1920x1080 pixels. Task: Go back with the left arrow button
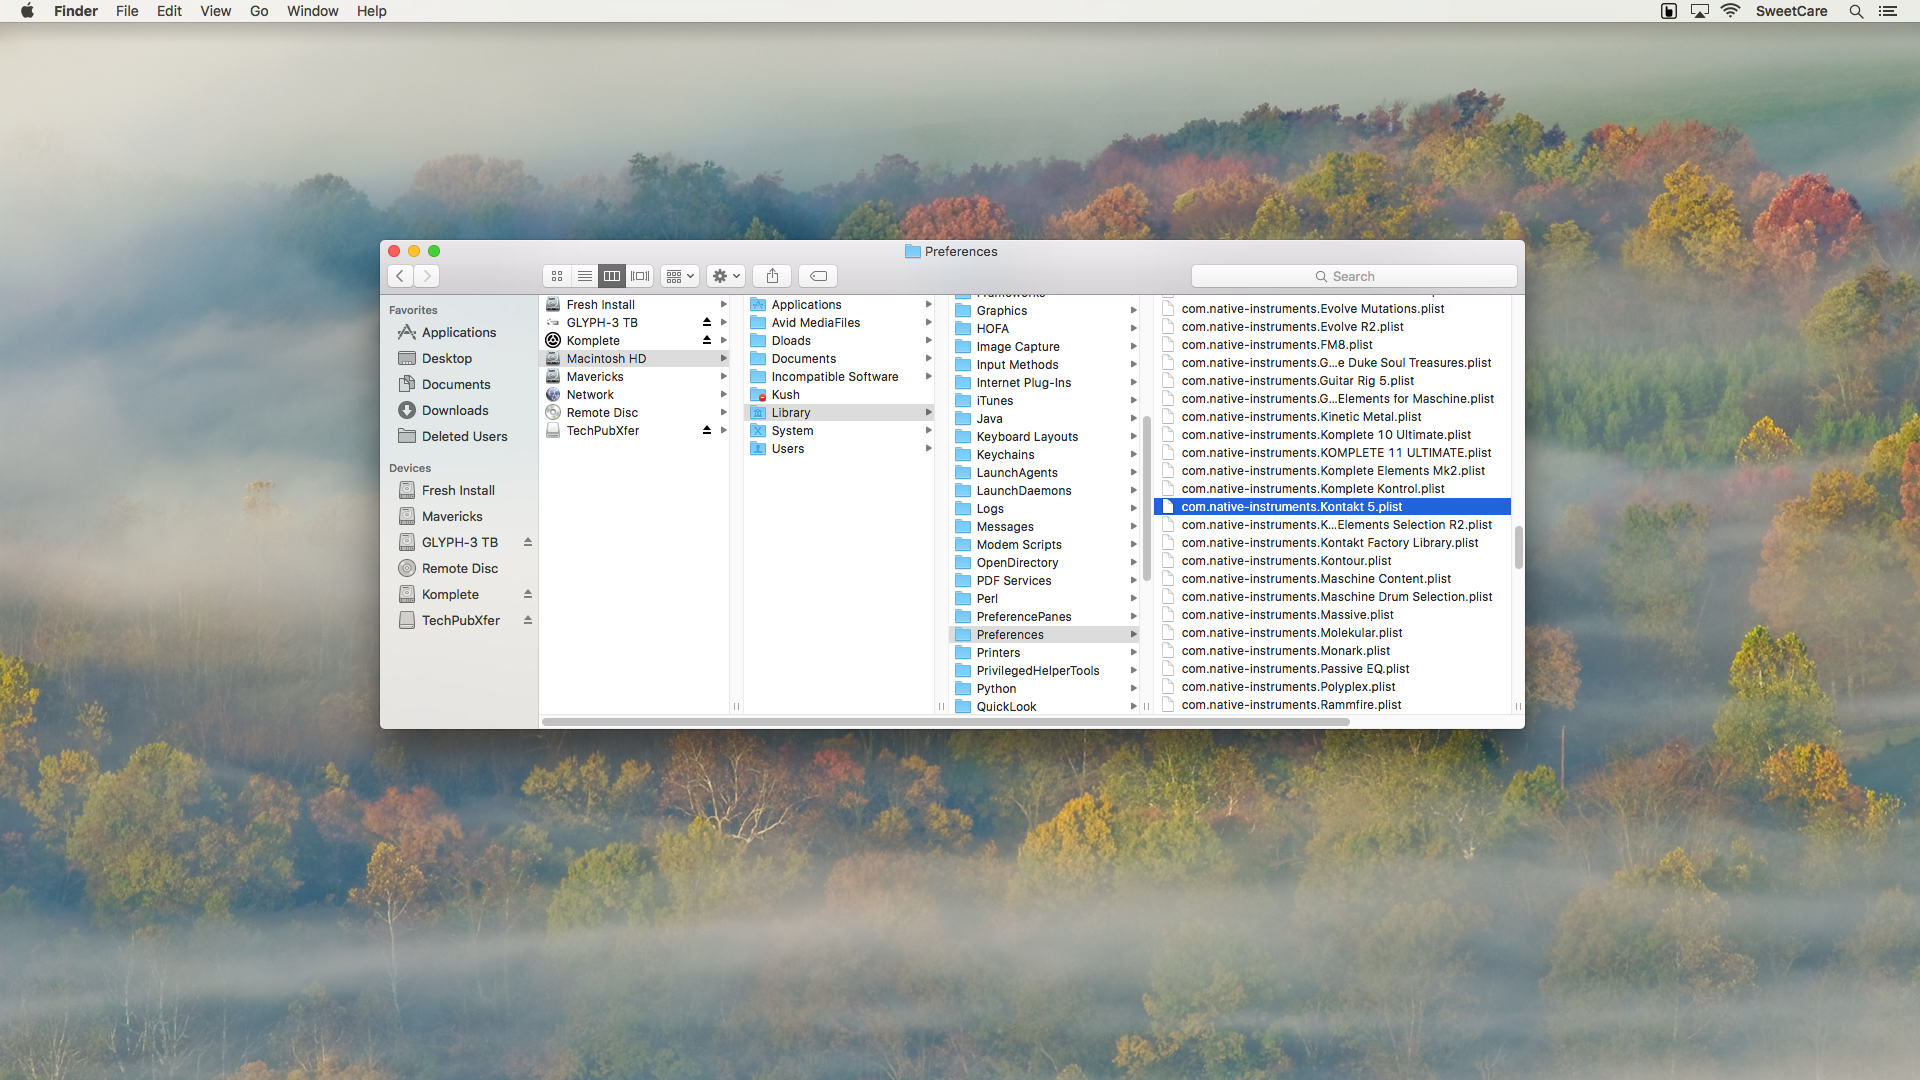pos(400,276)
